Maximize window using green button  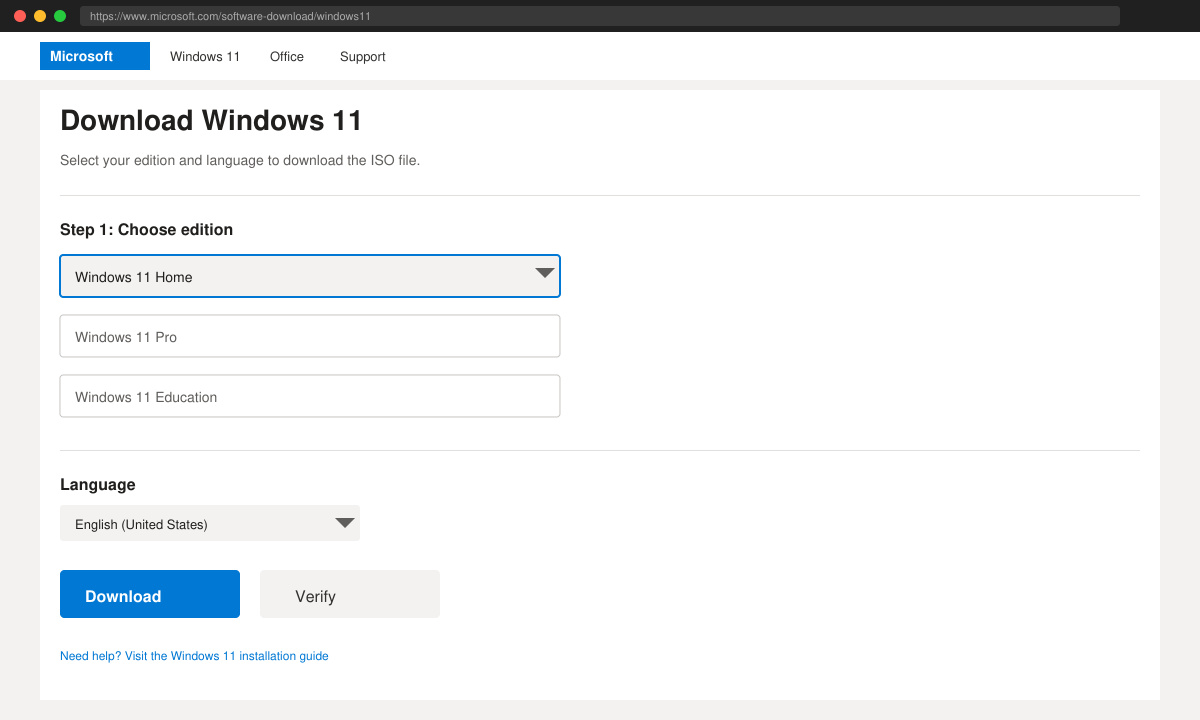coord(60,16)
